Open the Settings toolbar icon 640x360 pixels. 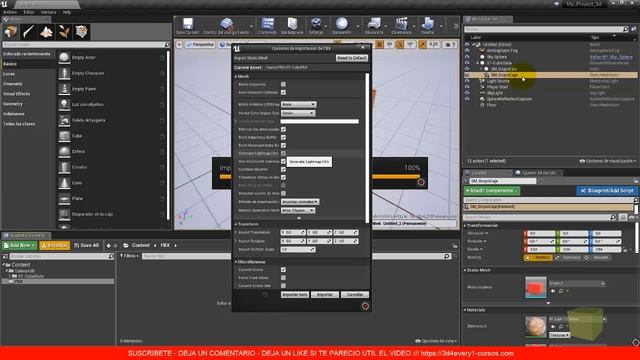pyautogui.click(x=316, y=26)
